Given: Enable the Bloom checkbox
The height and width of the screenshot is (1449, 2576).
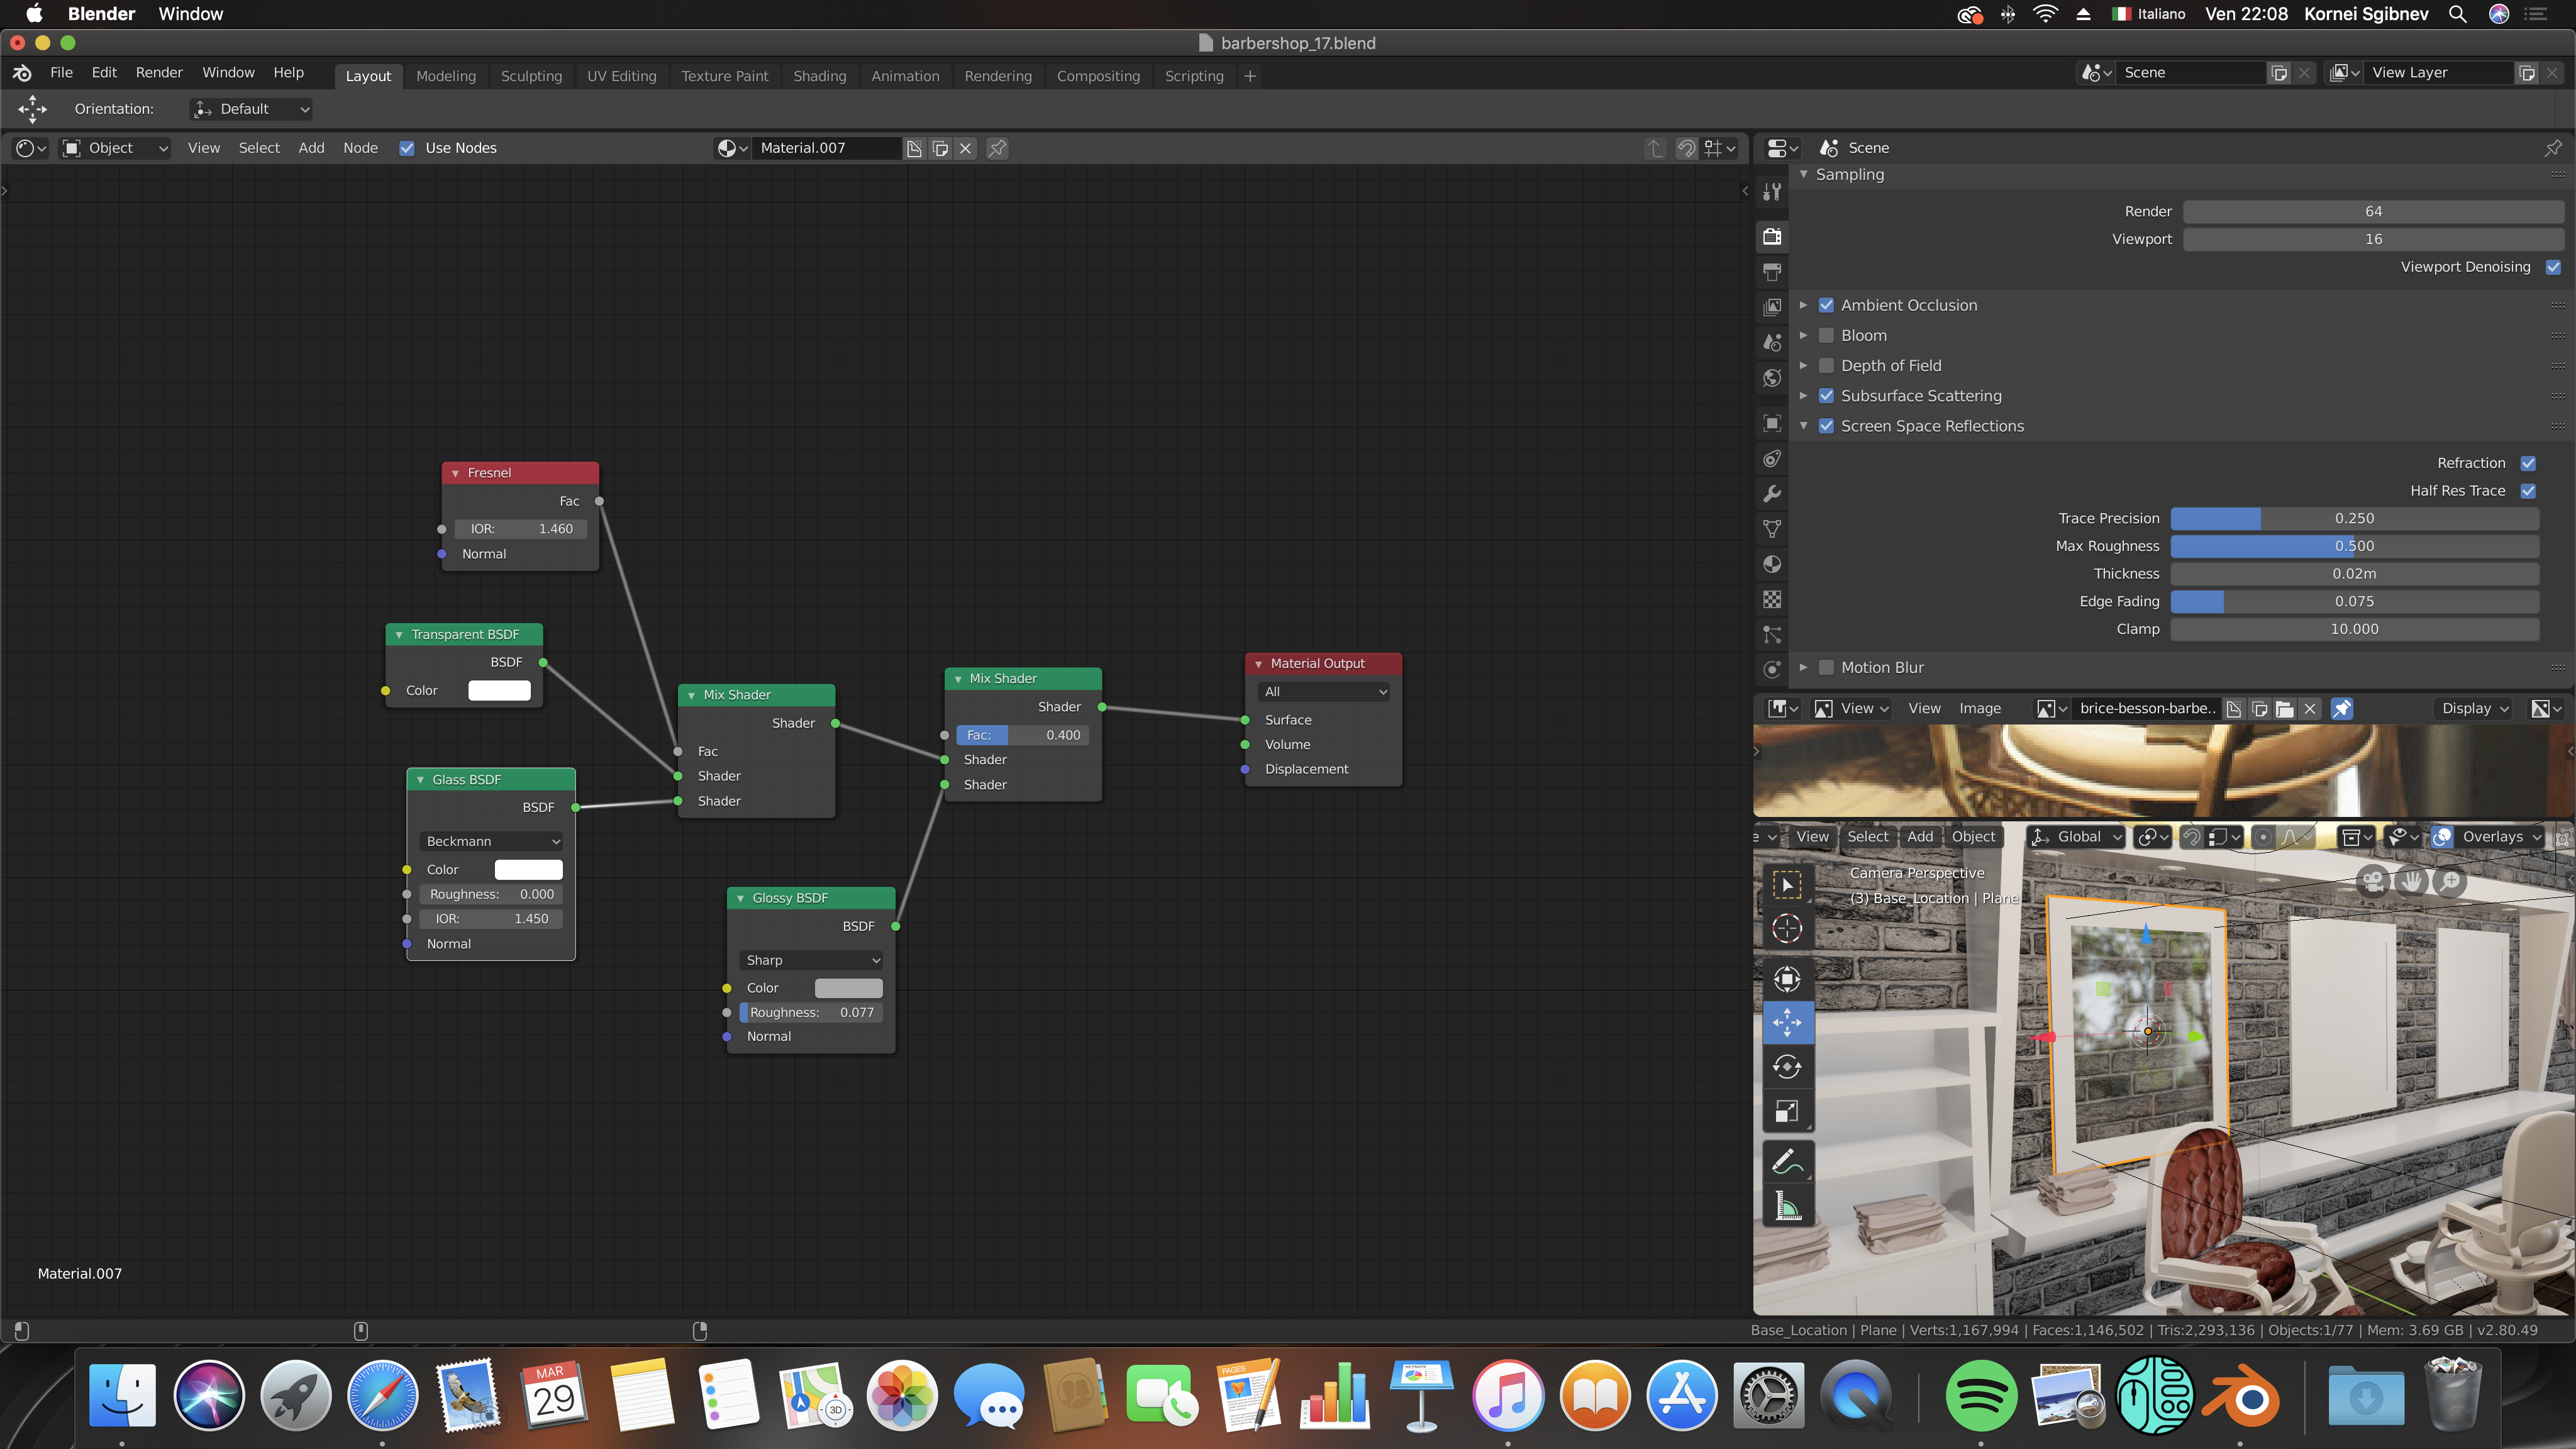Looking at the screenshot, I should 1826,336.
